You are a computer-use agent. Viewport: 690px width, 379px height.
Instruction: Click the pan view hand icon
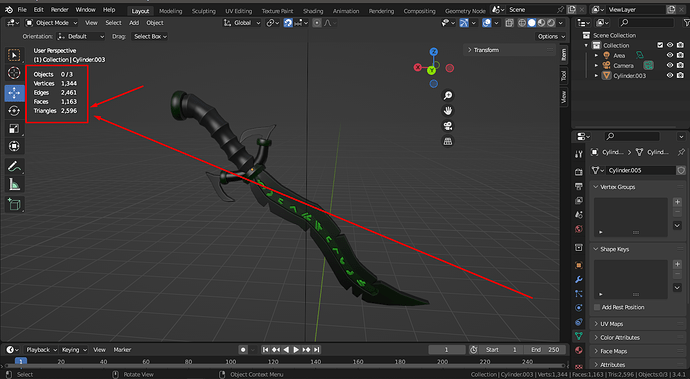point(448,110)
